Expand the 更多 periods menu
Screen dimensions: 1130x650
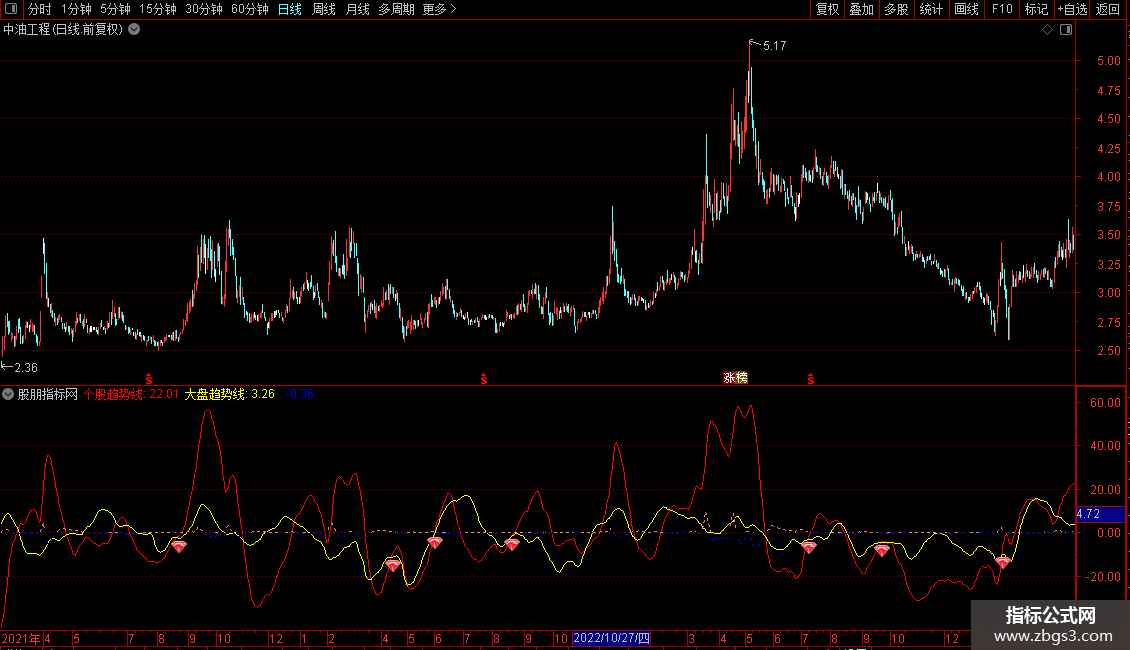click(440, 9)
